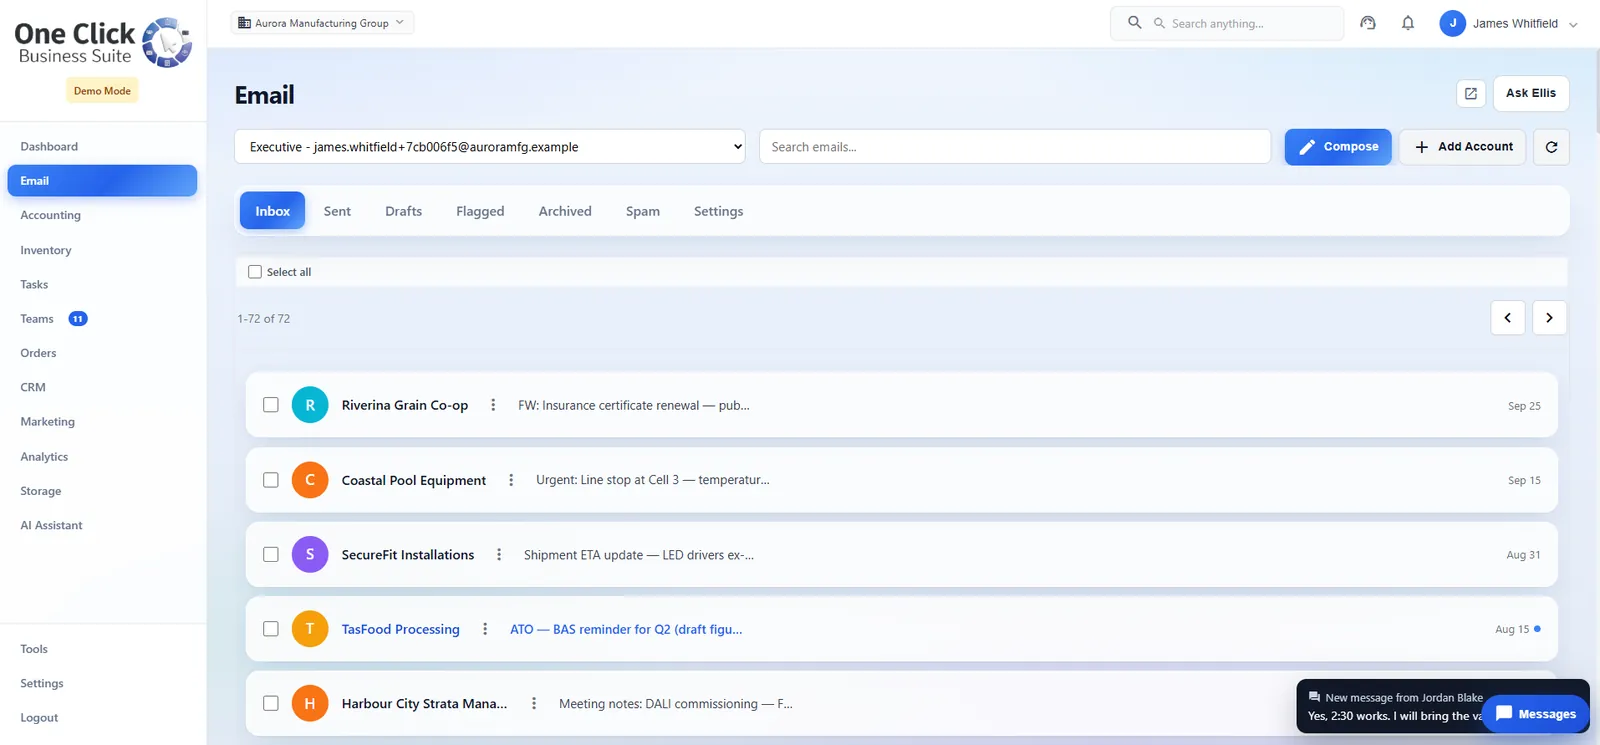Select the Riverina Grain Co-op email checkbox
The image size is (1600, 745).
click(271, 405)
